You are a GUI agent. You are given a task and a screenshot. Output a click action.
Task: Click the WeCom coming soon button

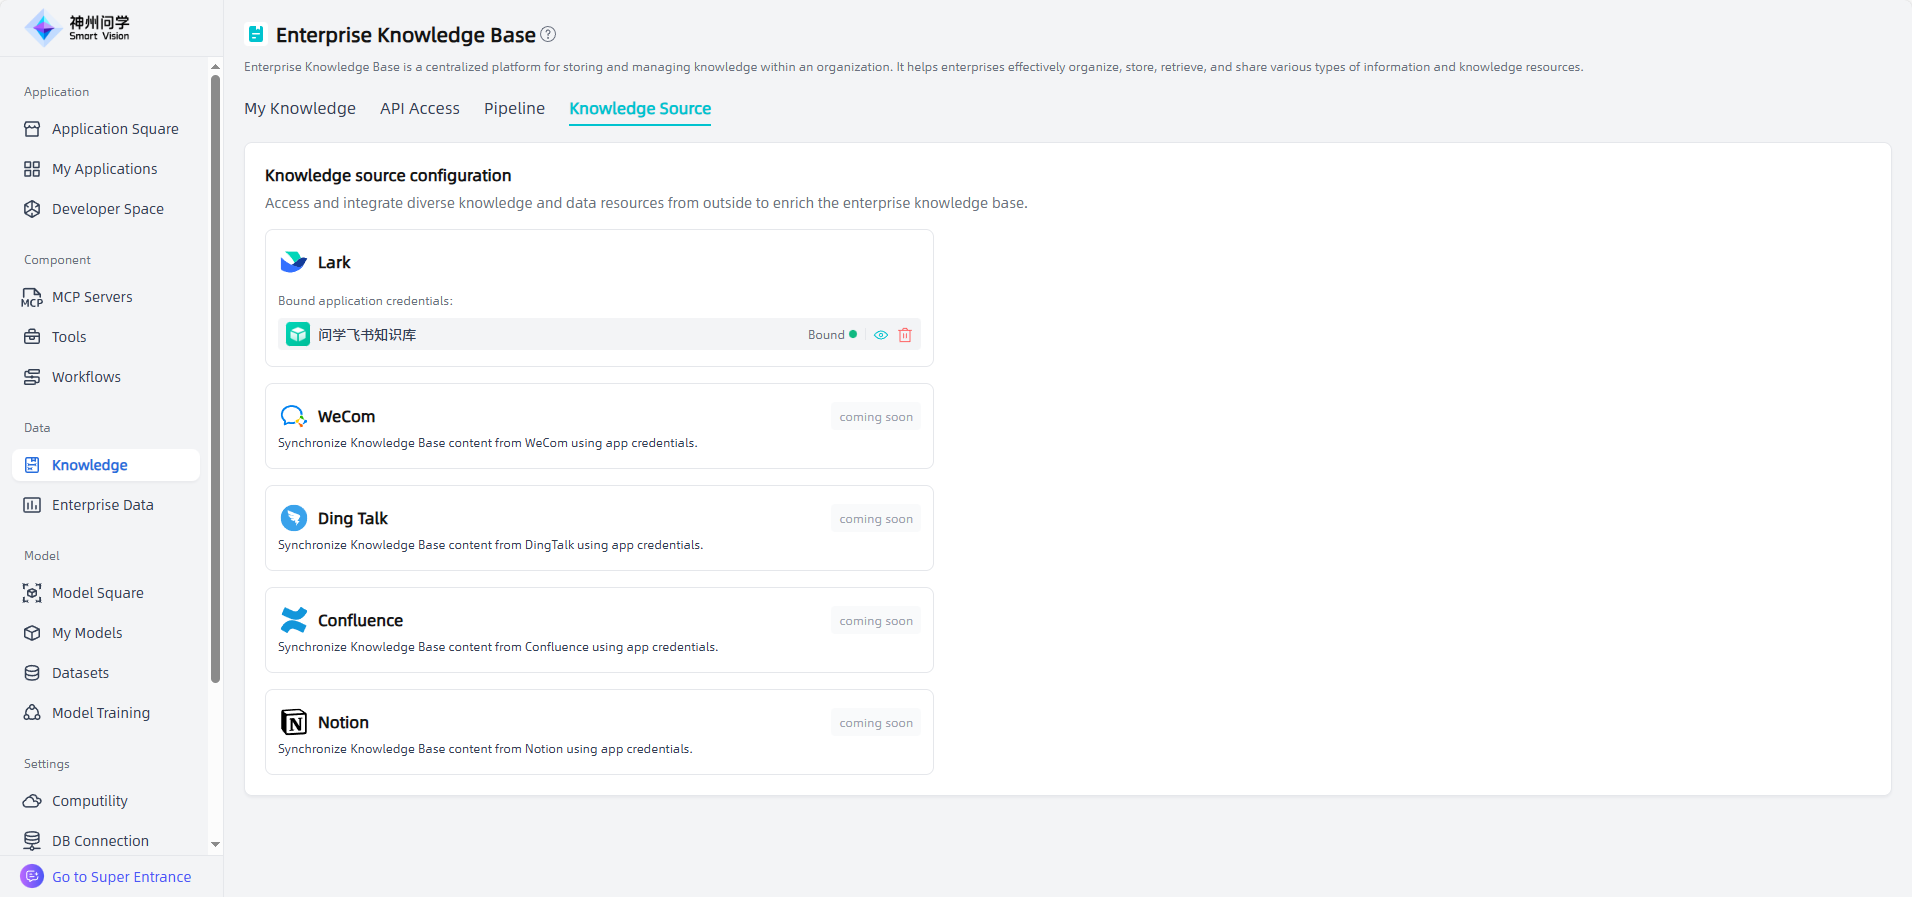[x=876, y=417]
